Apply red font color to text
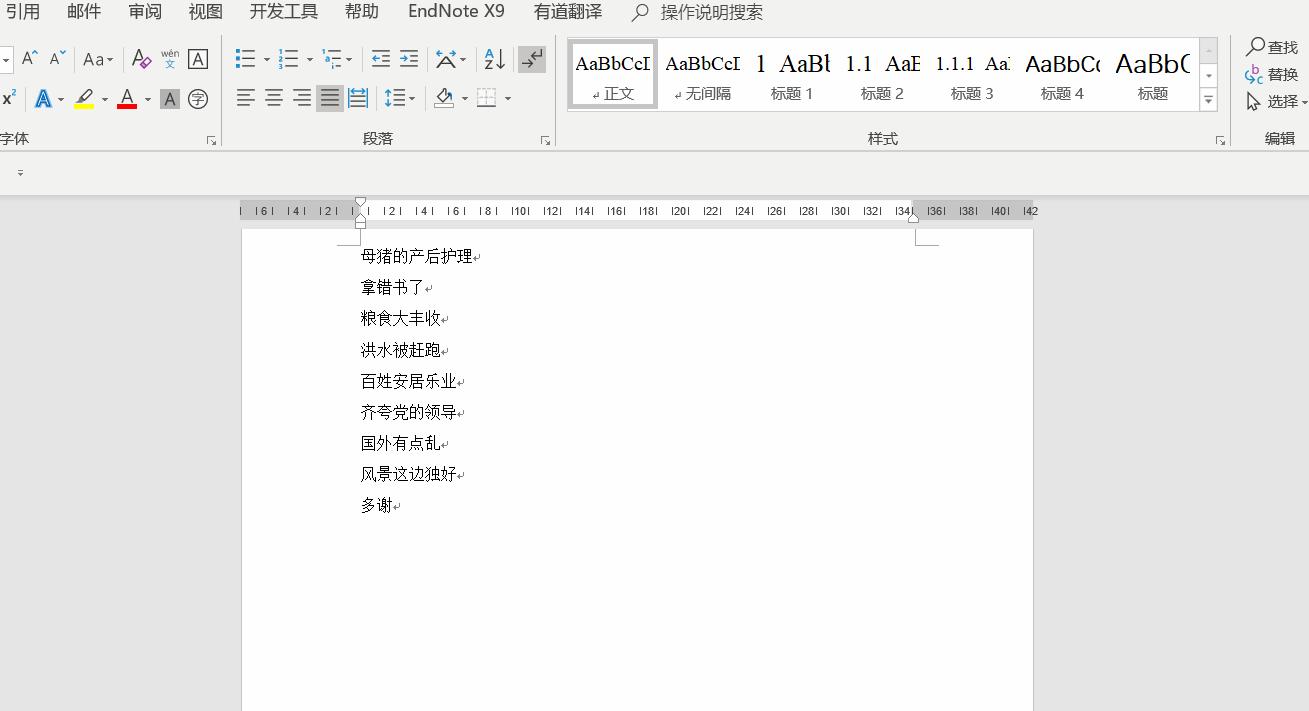The height and width of the screenshot is (711, 1309). [x=127, y=99]
